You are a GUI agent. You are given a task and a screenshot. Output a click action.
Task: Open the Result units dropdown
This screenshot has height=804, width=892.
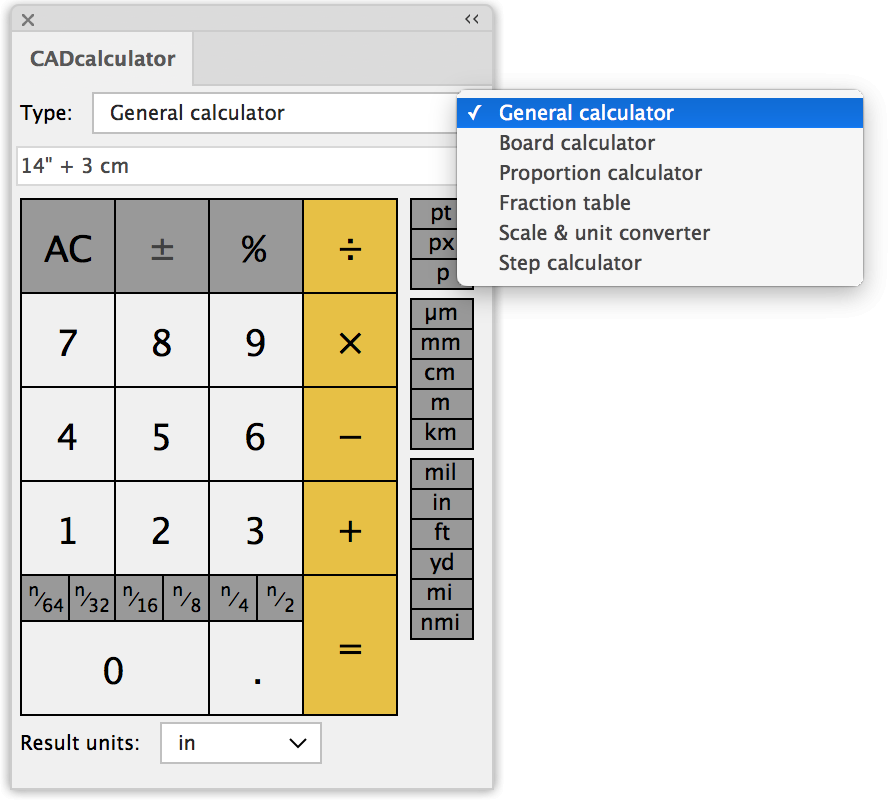tap(241, 743)
